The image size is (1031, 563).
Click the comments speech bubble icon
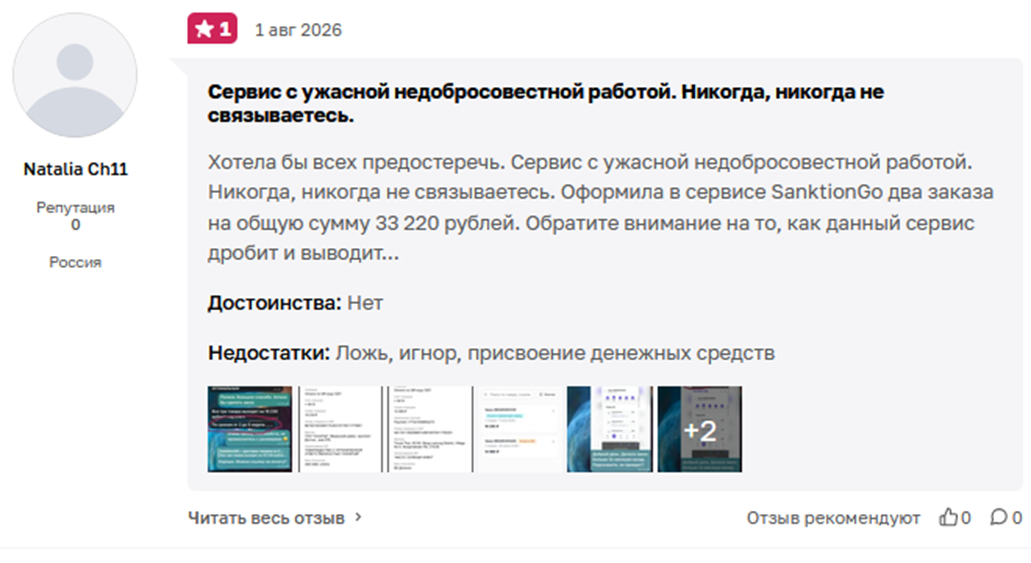pyautogui.click(x=999, y=518)
